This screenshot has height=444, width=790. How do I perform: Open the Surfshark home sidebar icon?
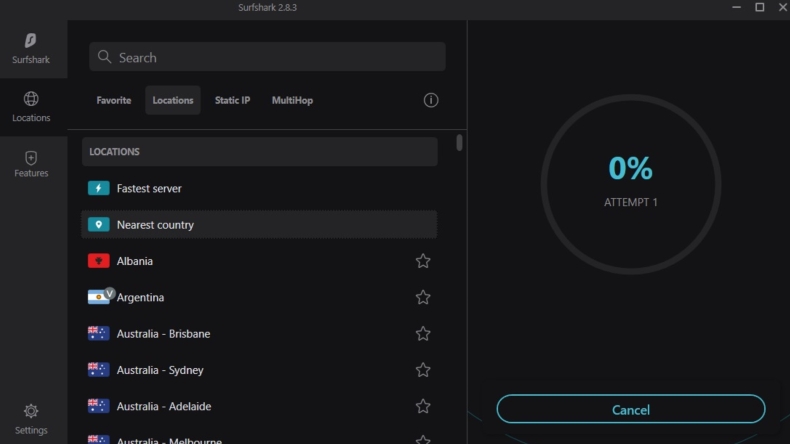pyautogui.click(x=31, y=47)
